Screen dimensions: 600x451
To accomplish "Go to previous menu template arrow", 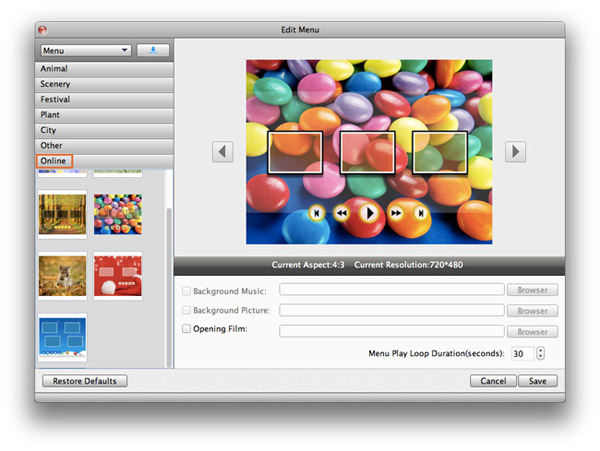I will (223, 151).
